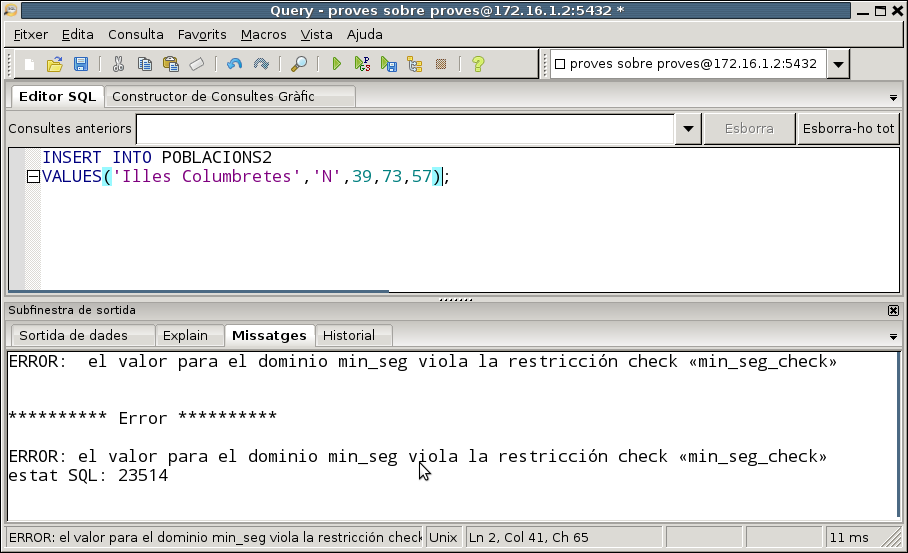The width and height of the screenshot is (908, 553).
Task: Switch to Sortida de dades tab
Action: (x=80, y=335)
